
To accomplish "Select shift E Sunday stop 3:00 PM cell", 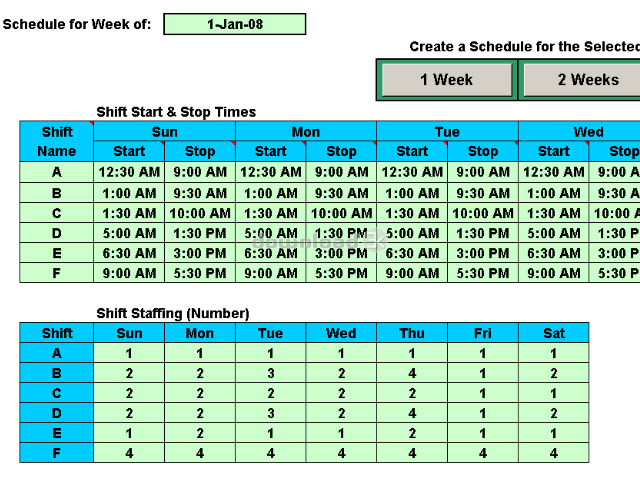I will [x=200, y=253].
